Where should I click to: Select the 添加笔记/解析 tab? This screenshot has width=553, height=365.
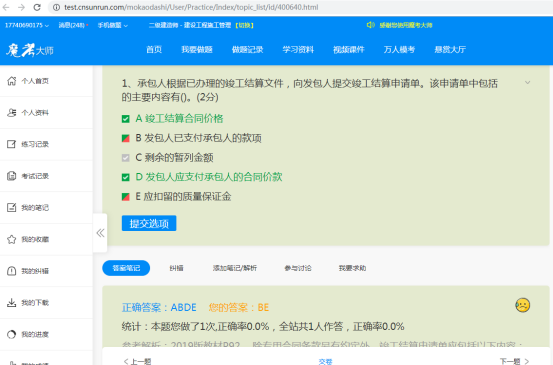pos(235,268)
